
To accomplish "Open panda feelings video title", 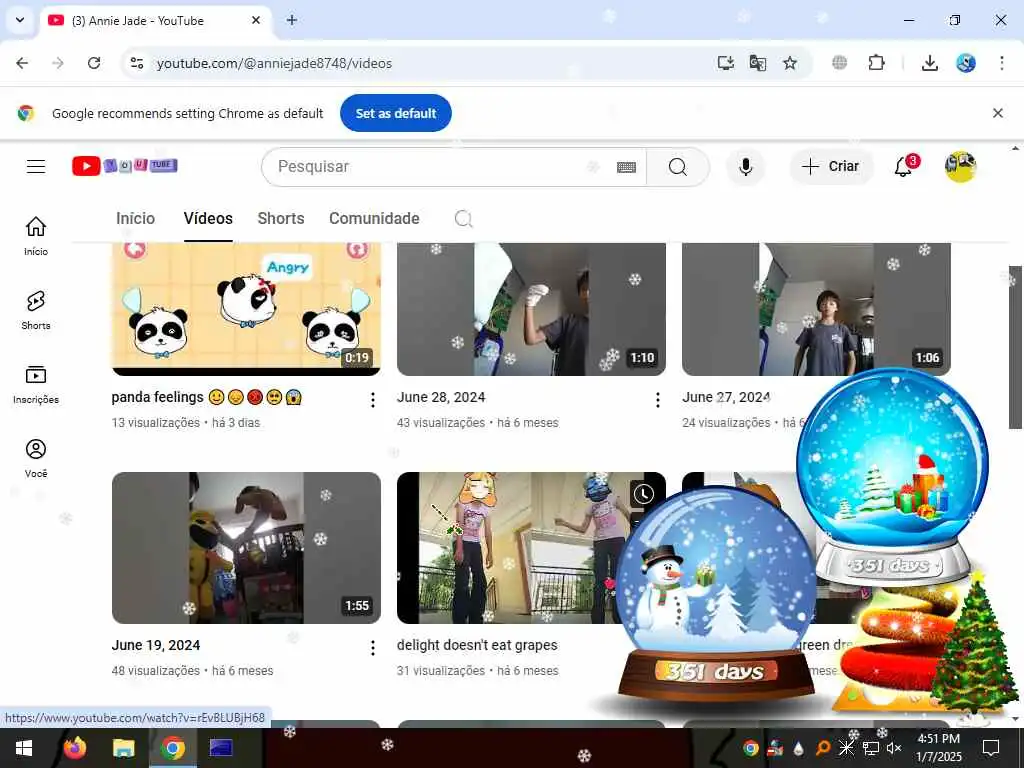I will (x=206, y=397).
